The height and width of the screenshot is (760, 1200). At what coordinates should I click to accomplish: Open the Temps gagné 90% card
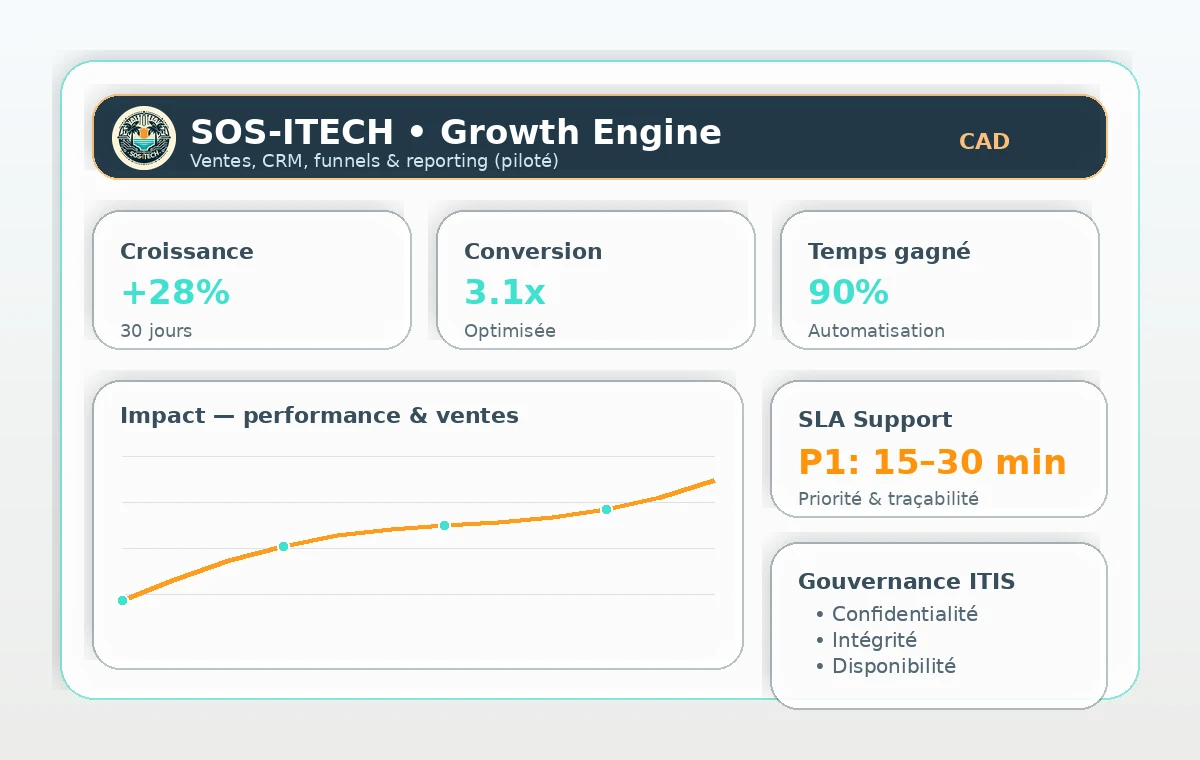939,280
